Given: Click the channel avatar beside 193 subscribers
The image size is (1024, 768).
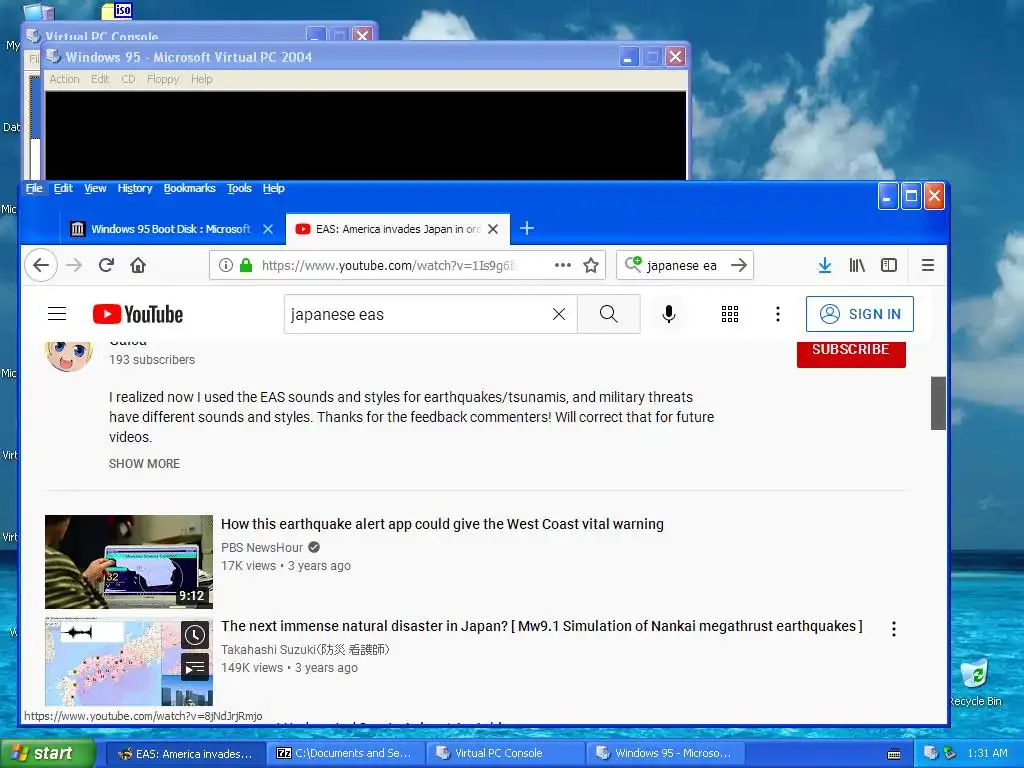Looking at the screenshot, I should click(x=69, y=355).
